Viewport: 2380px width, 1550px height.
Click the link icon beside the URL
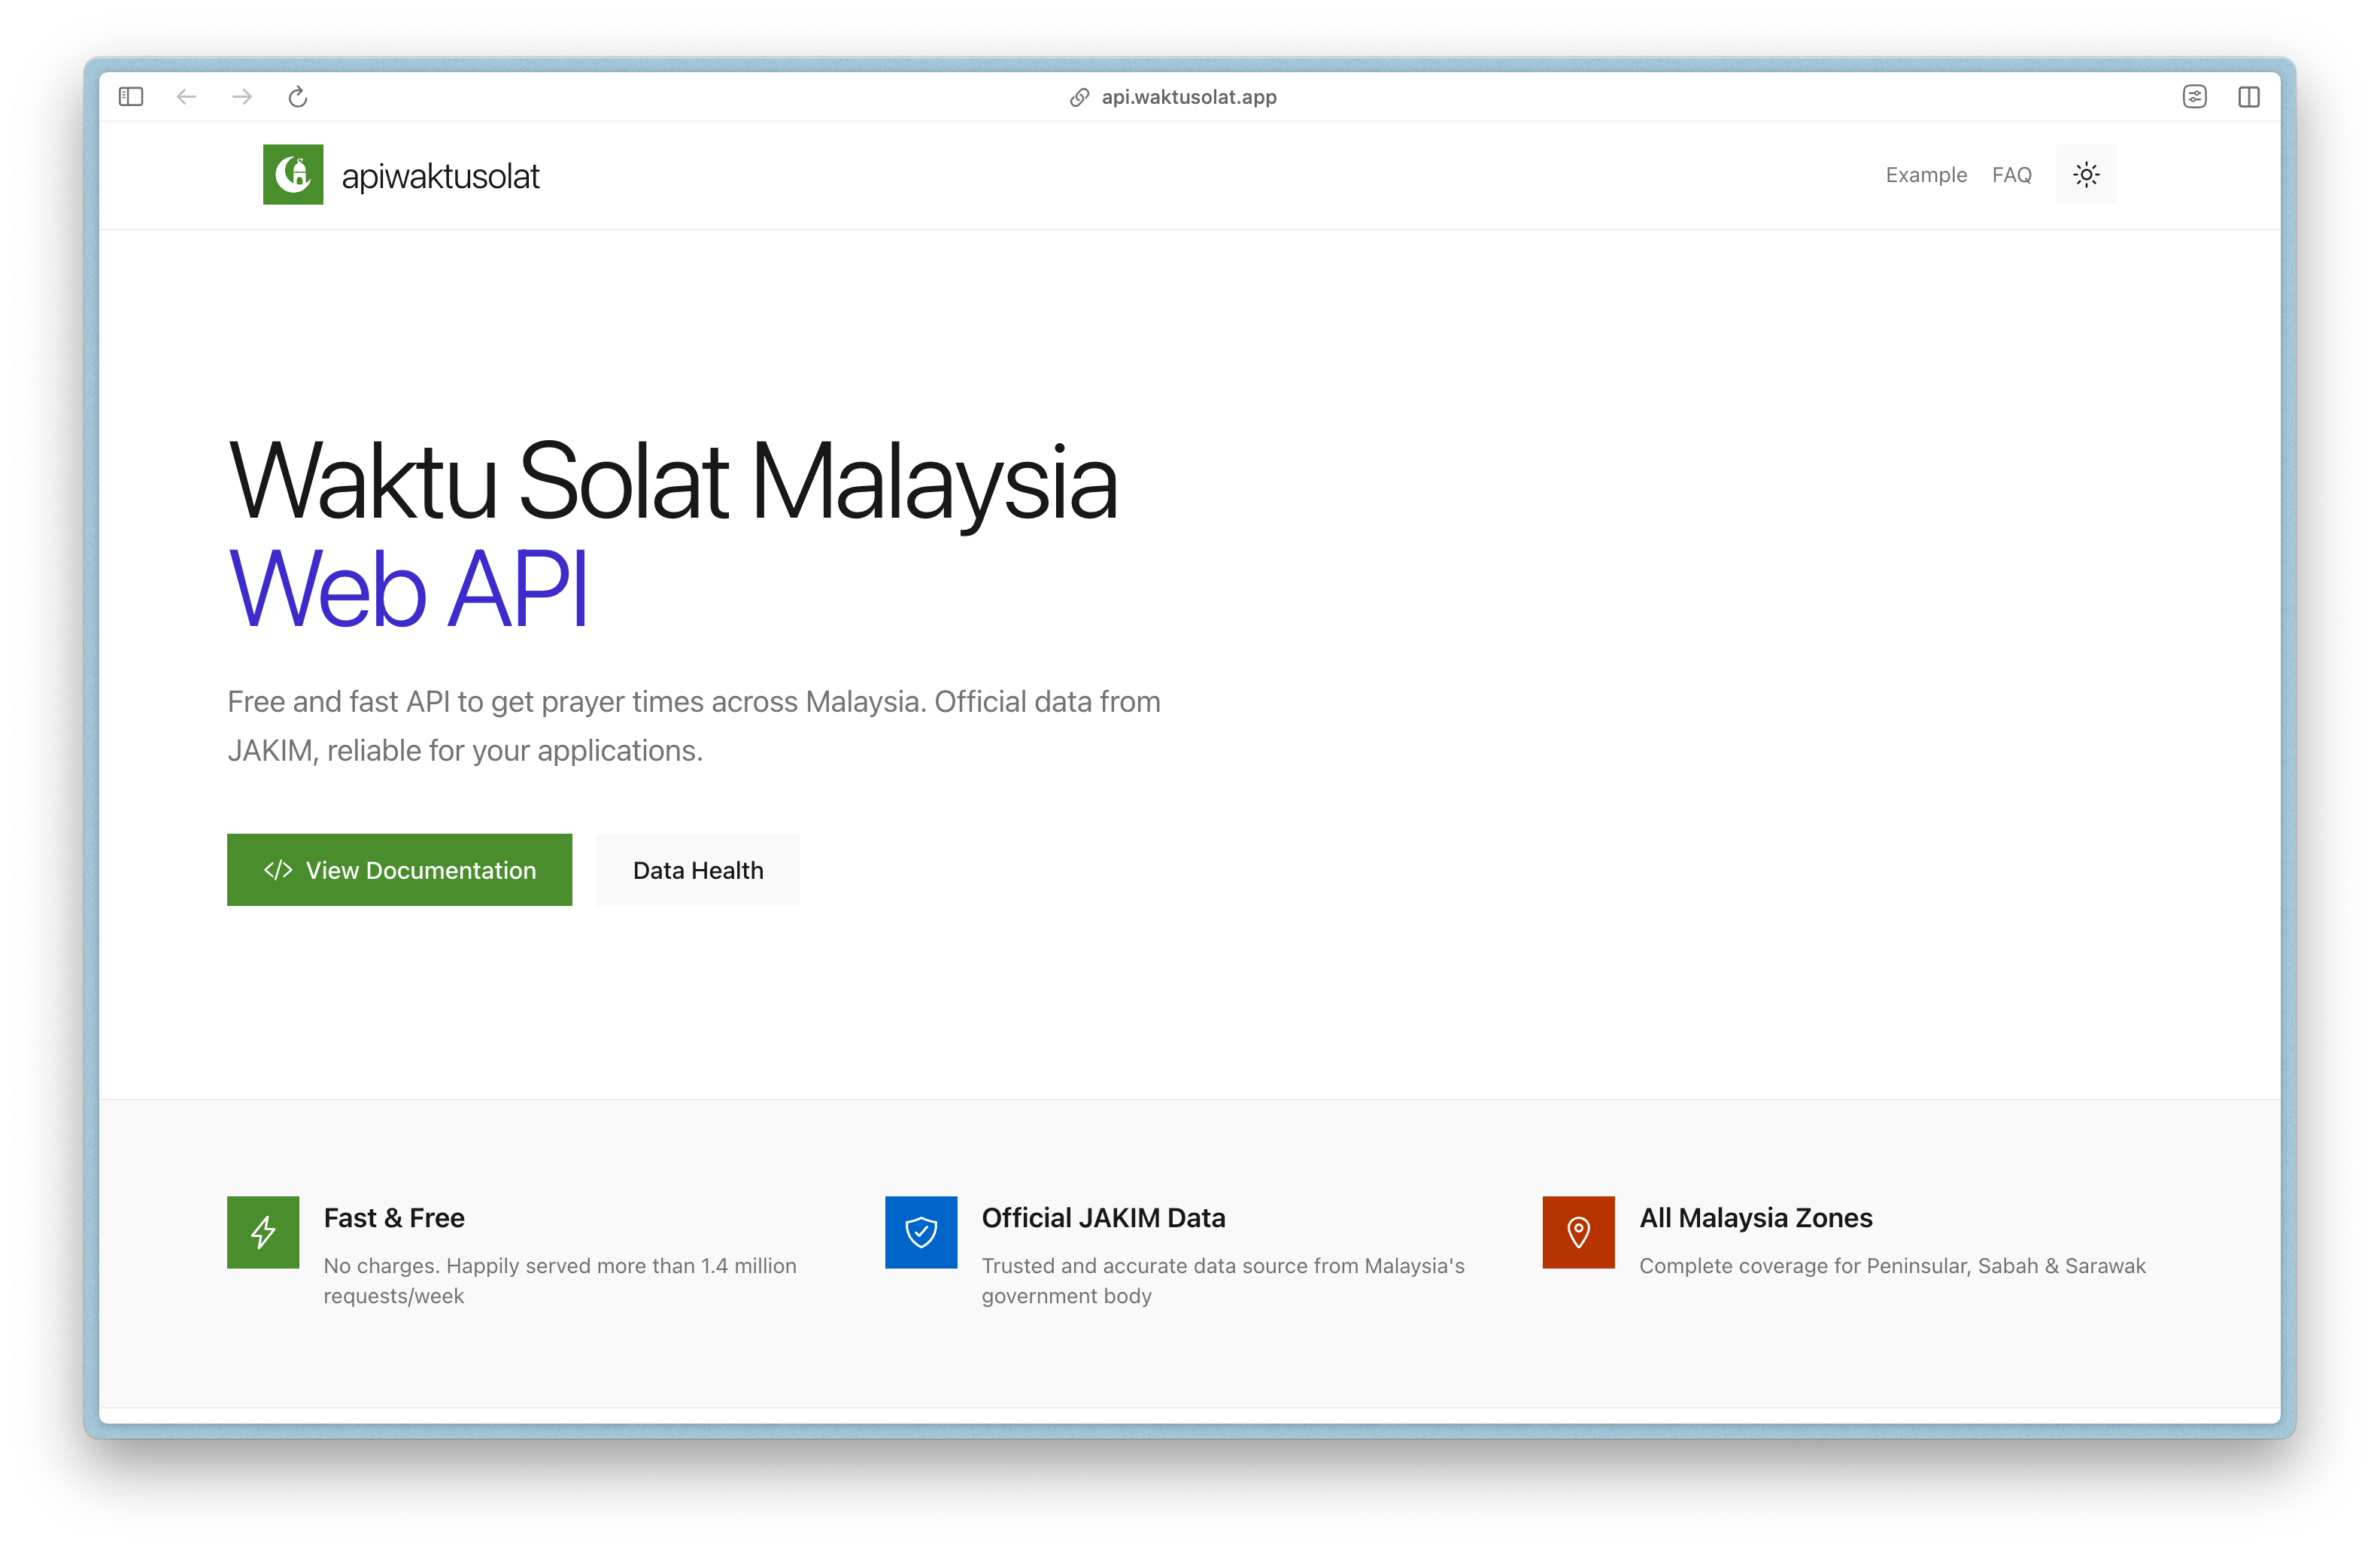[x=1079, y=97]
